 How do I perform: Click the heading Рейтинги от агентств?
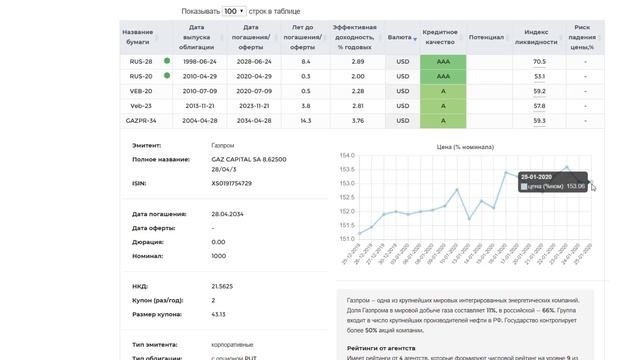(x=381, y=348)
